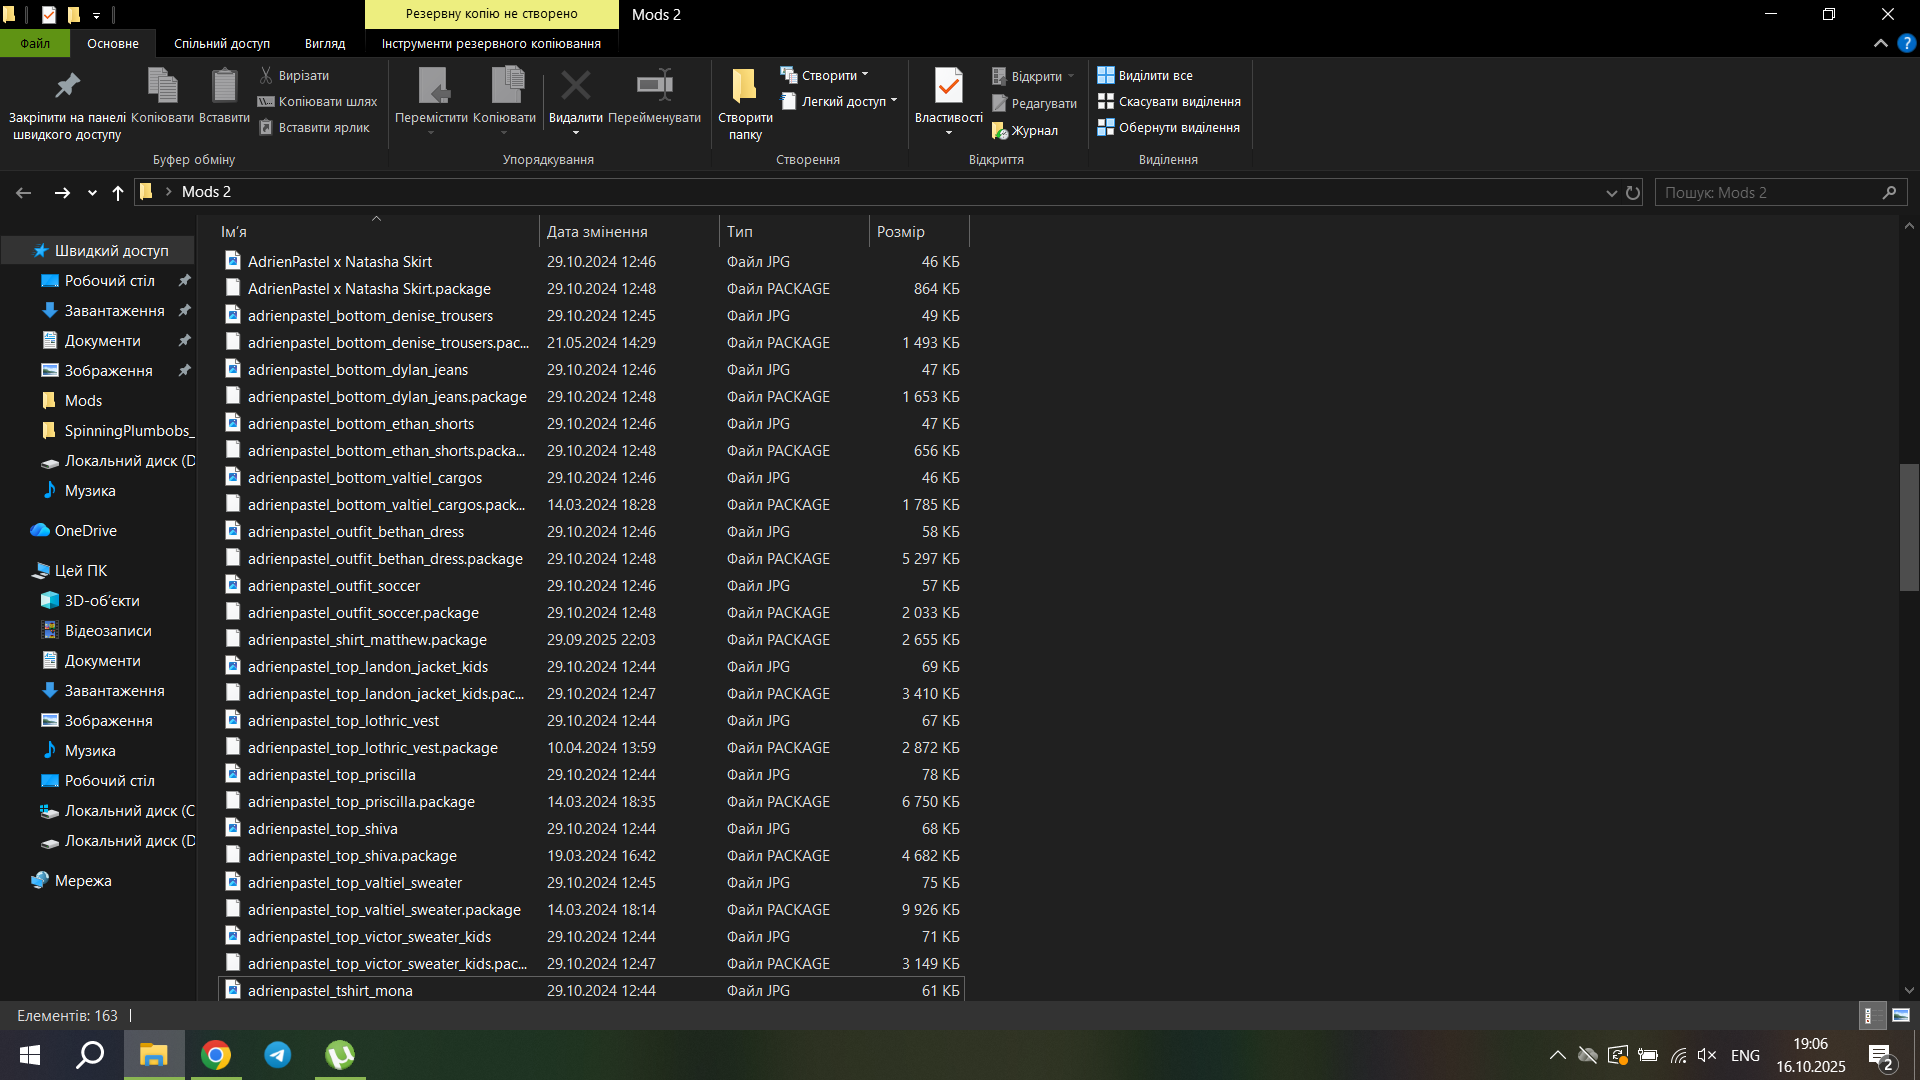Click the Properties (Властивості) checkmark icon
Screen dimensions: 1920x1080
click(948, 87)
